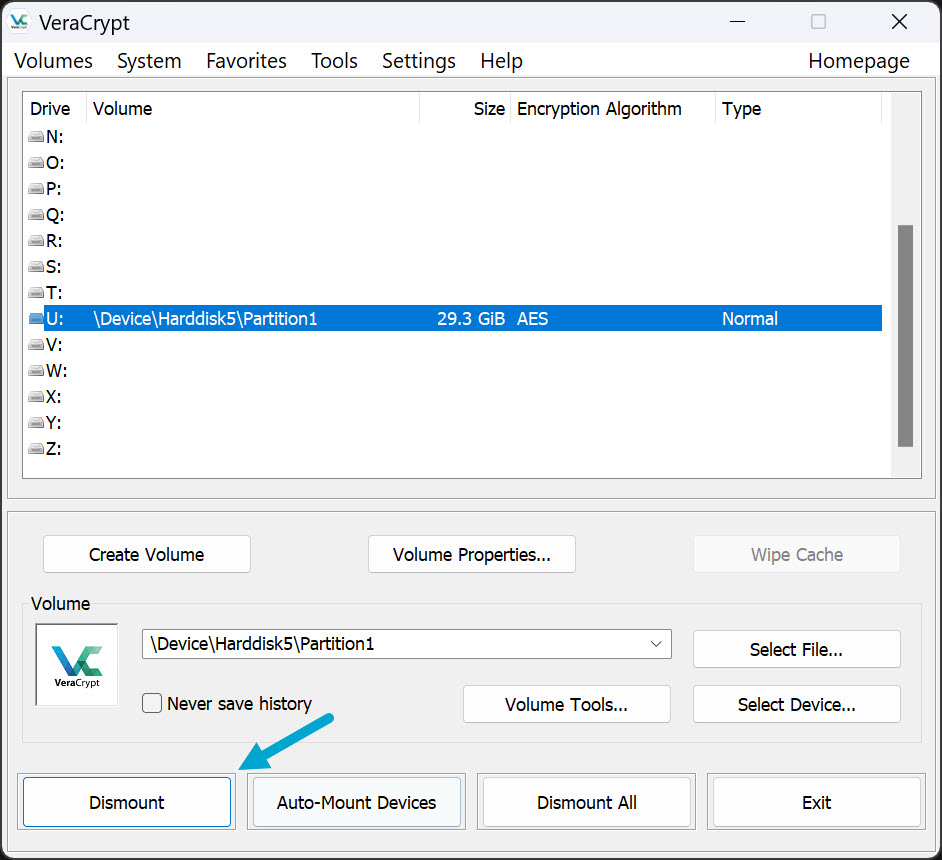This screenshot has height=860, width=942.
Task: Click the VeraCrypt title bar app icon
Action: (x=19, y=22)
